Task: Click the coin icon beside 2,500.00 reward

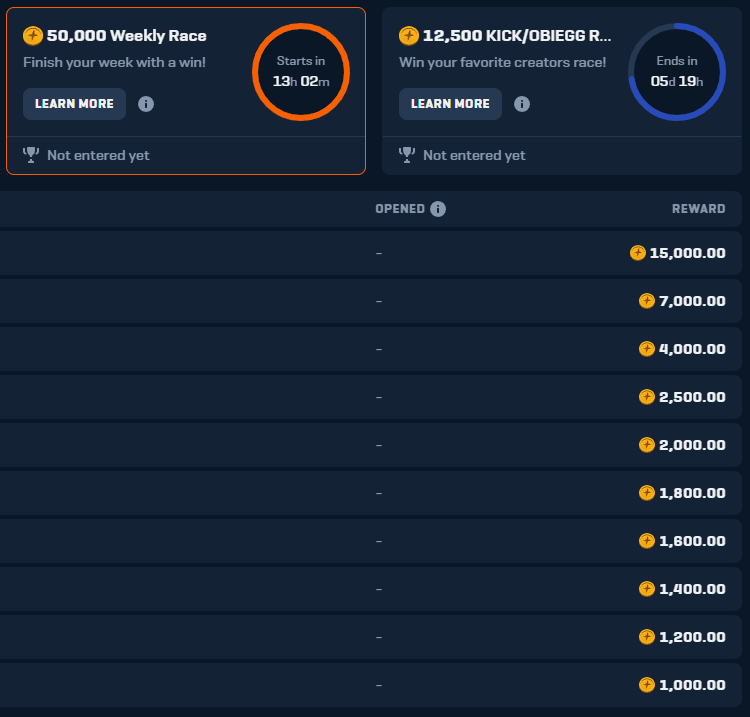Action: (x=647, y=397)
